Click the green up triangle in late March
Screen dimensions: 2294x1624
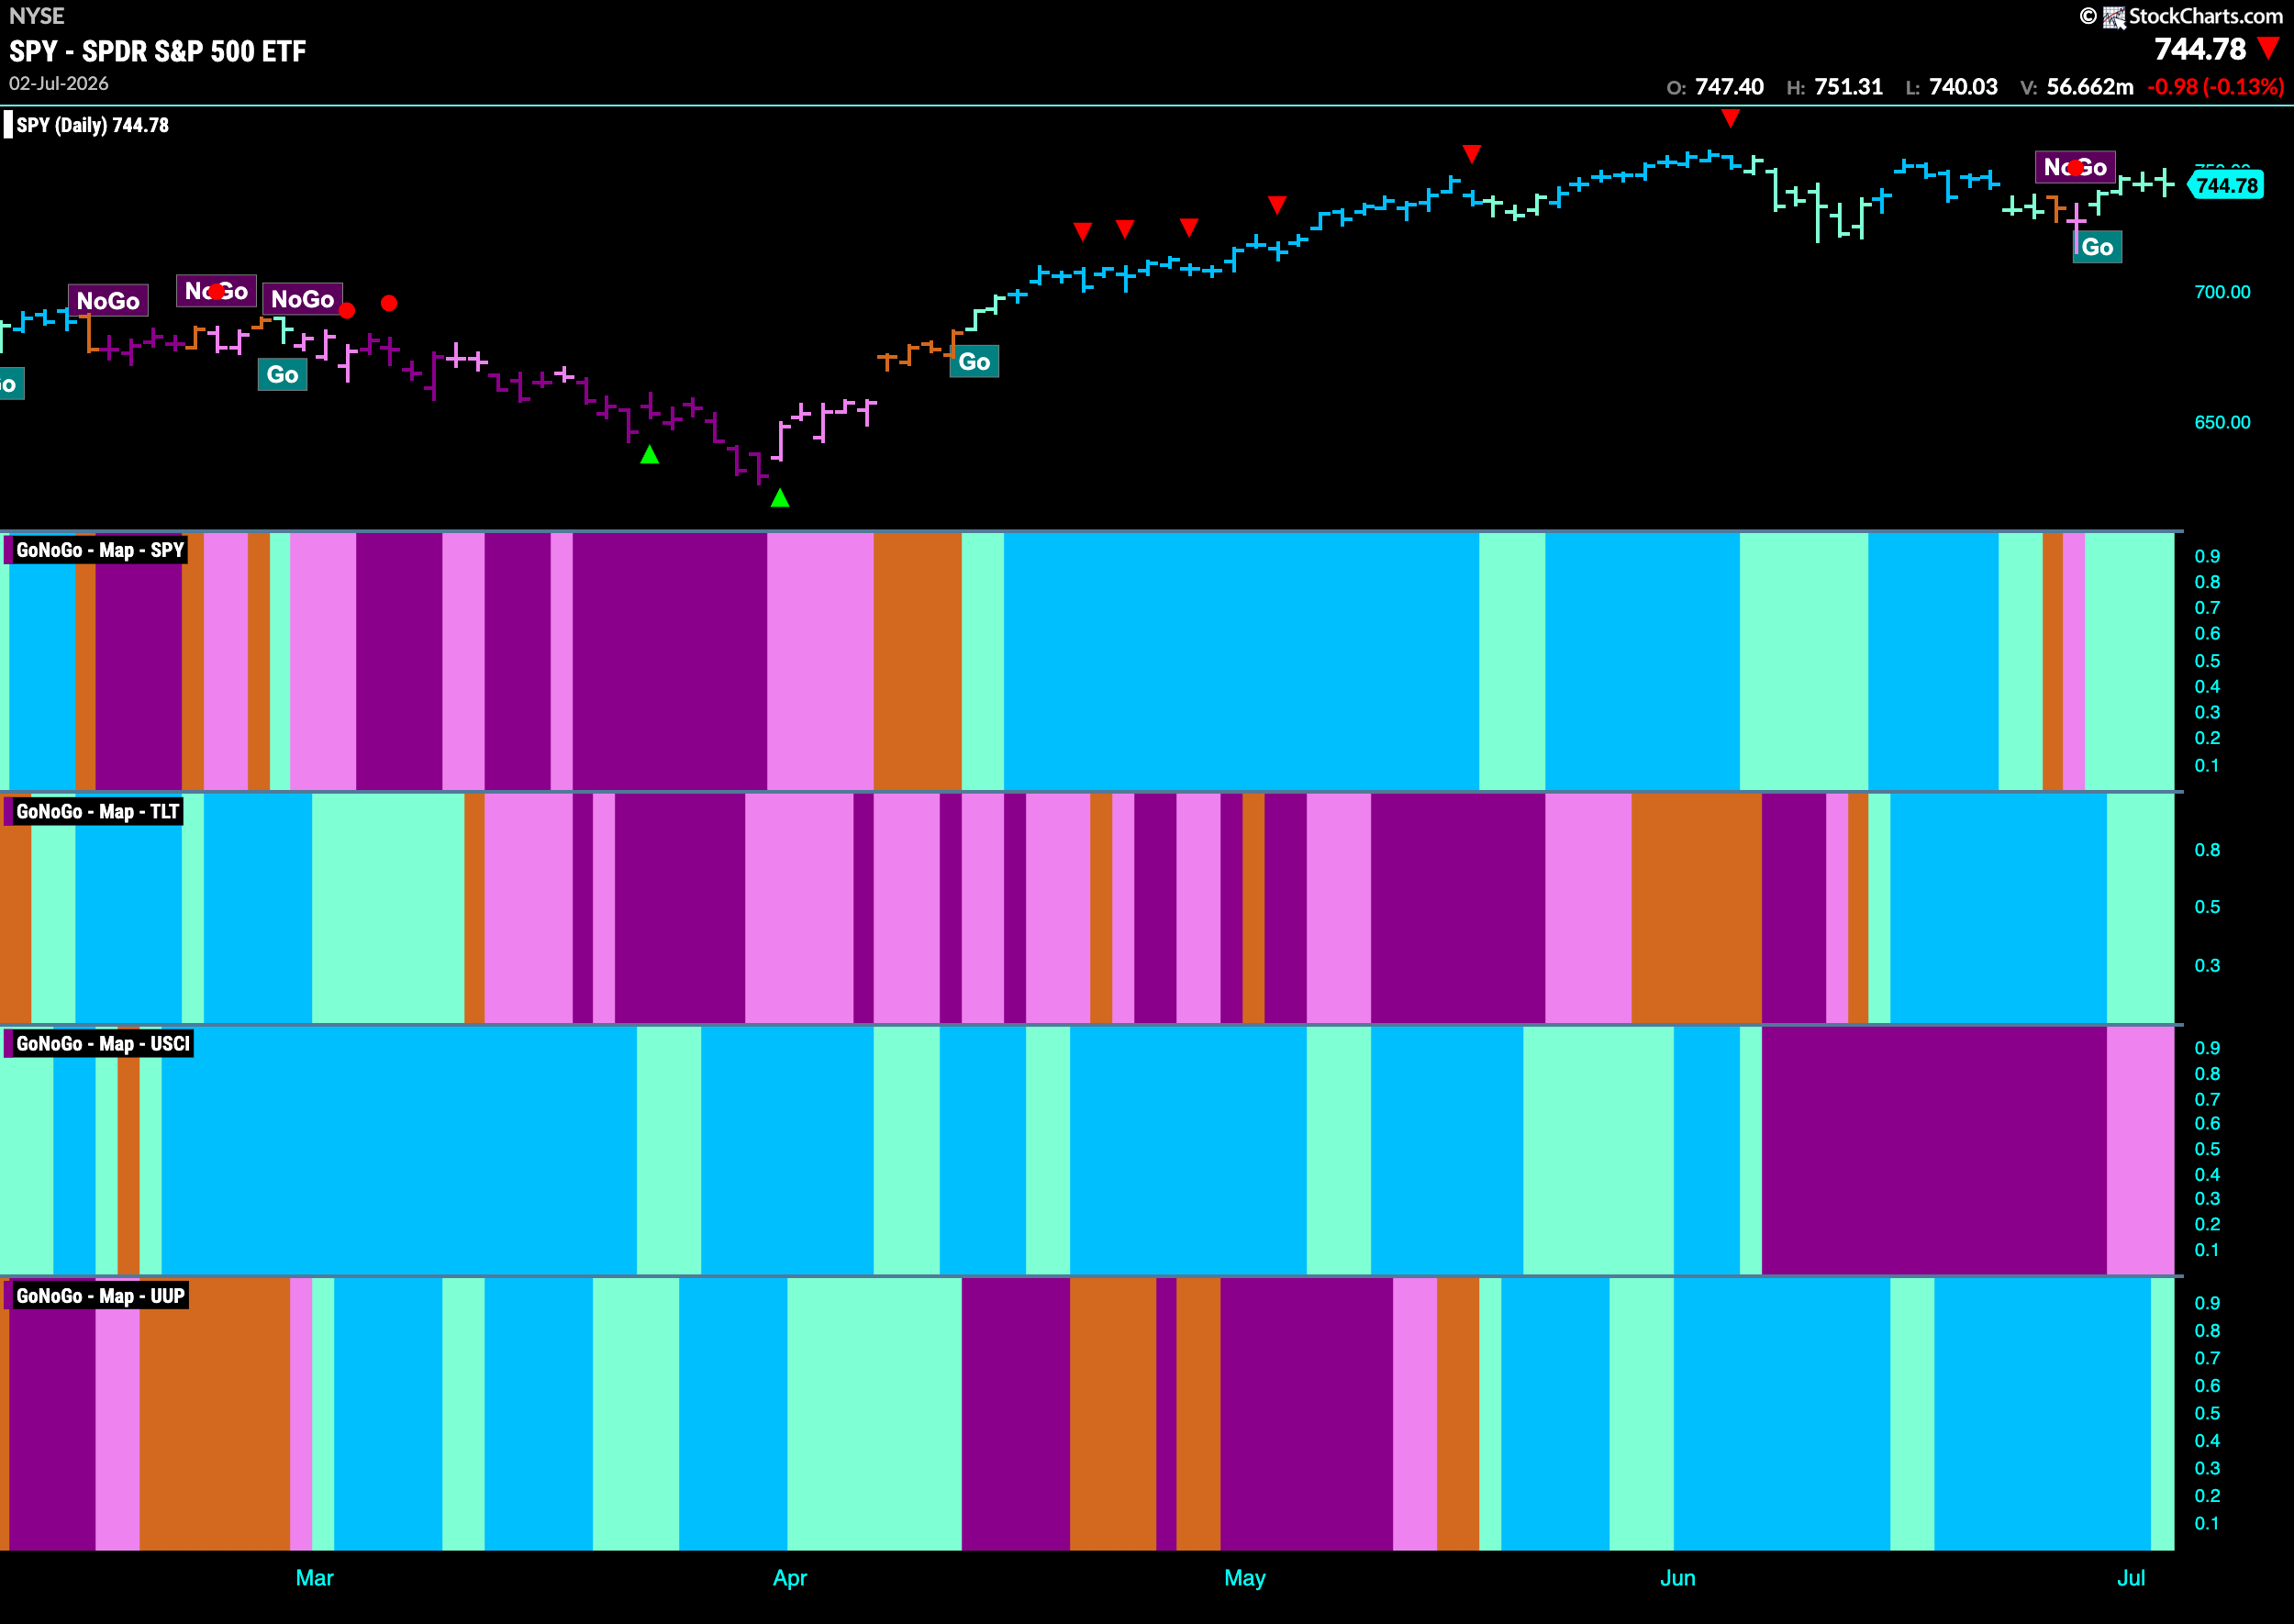click(x=650, y=455)
